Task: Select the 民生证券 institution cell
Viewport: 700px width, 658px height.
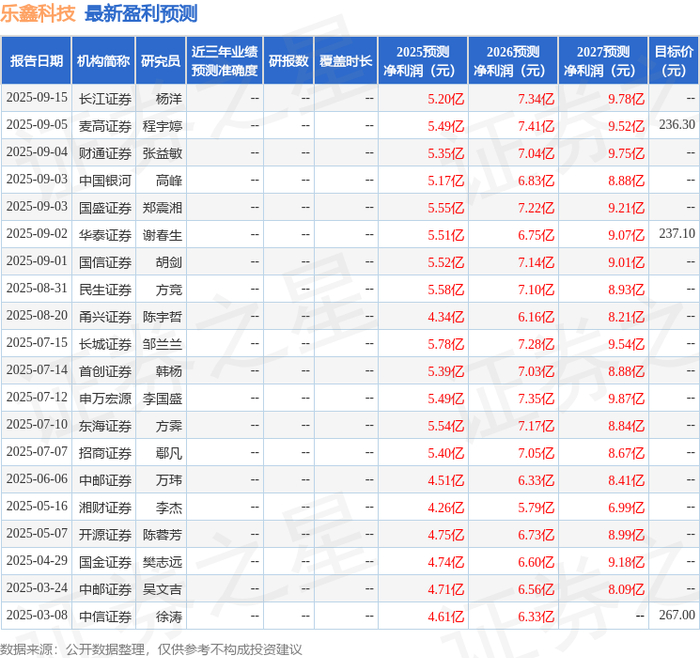Action: tap(105, 289)
